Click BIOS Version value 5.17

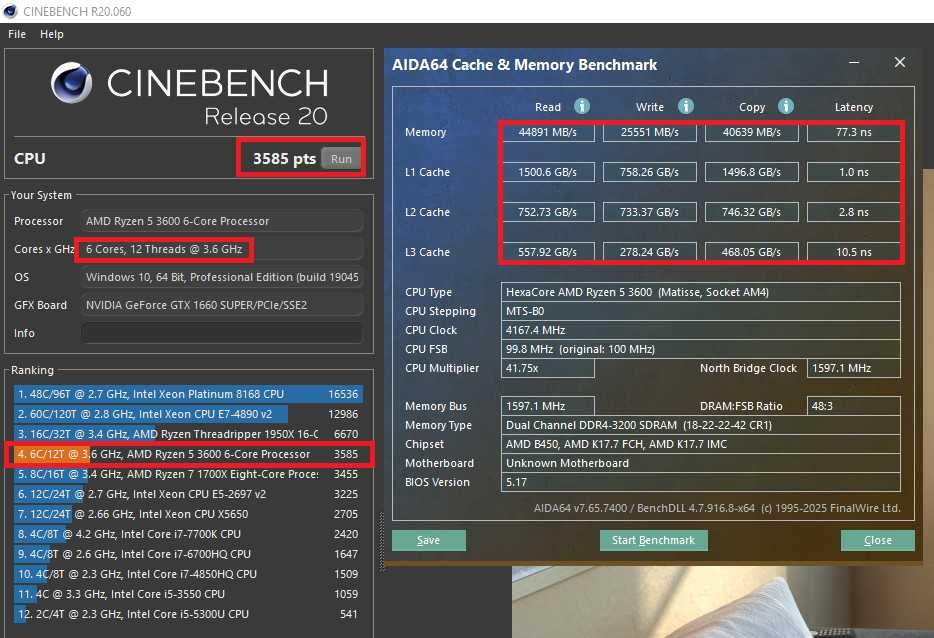(700, 482)
